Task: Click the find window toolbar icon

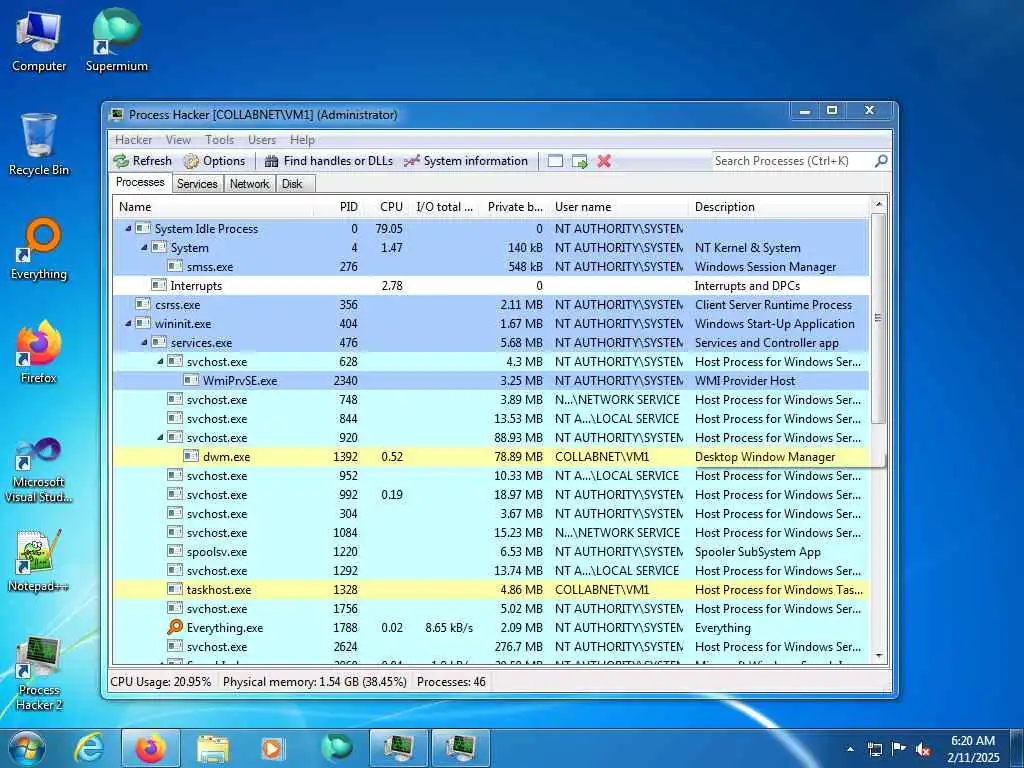Action: (x=555, y=161)
